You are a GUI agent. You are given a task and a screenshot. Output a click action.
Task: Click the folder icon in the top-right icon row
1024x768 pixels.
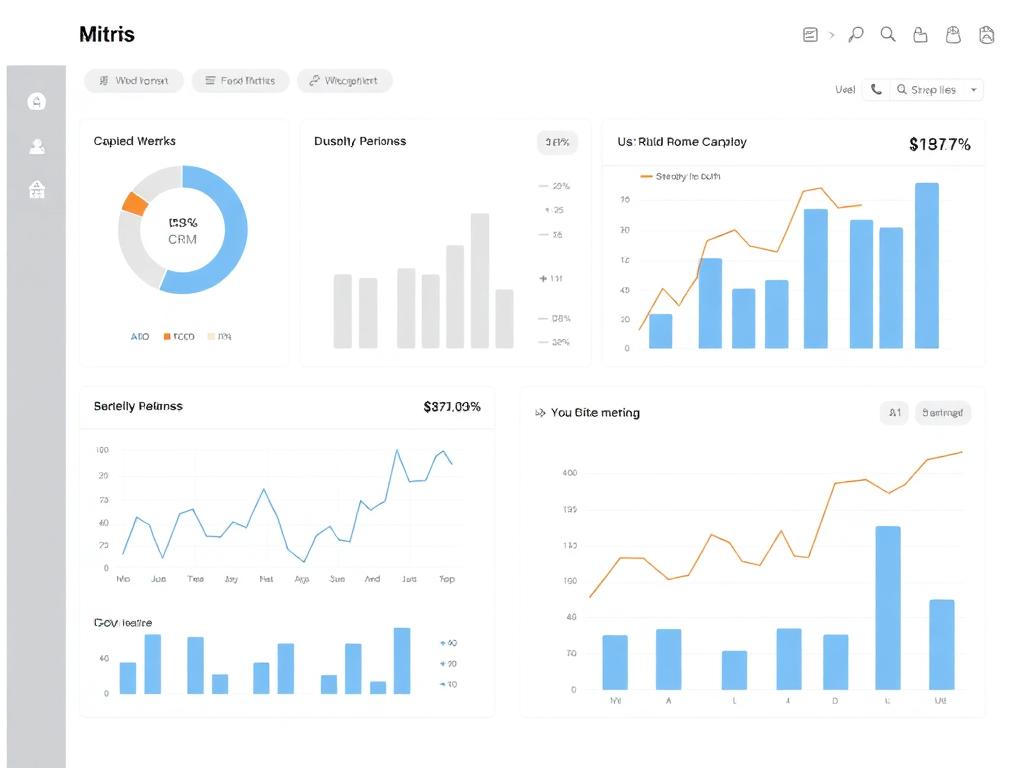[920, 34]
